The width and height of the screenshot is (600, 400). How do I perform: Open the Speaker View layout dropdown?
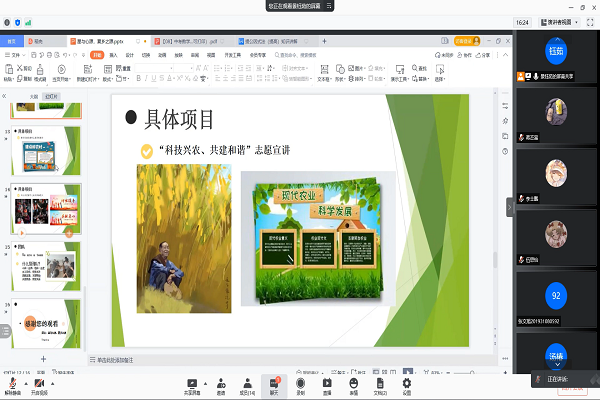559,22
